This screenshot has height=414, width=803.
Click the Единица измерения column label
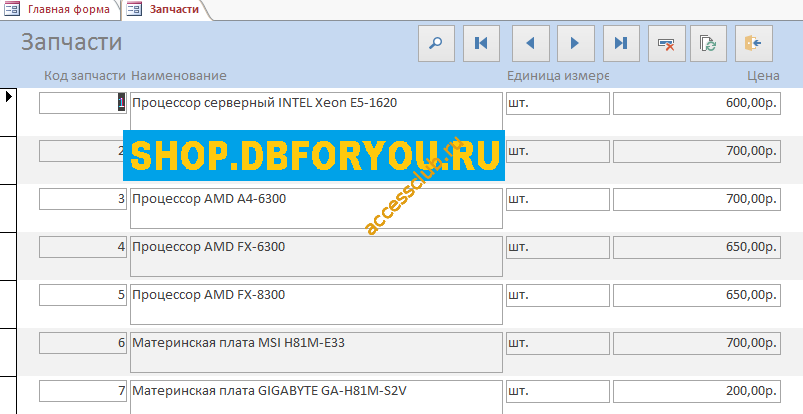point(558,76)
